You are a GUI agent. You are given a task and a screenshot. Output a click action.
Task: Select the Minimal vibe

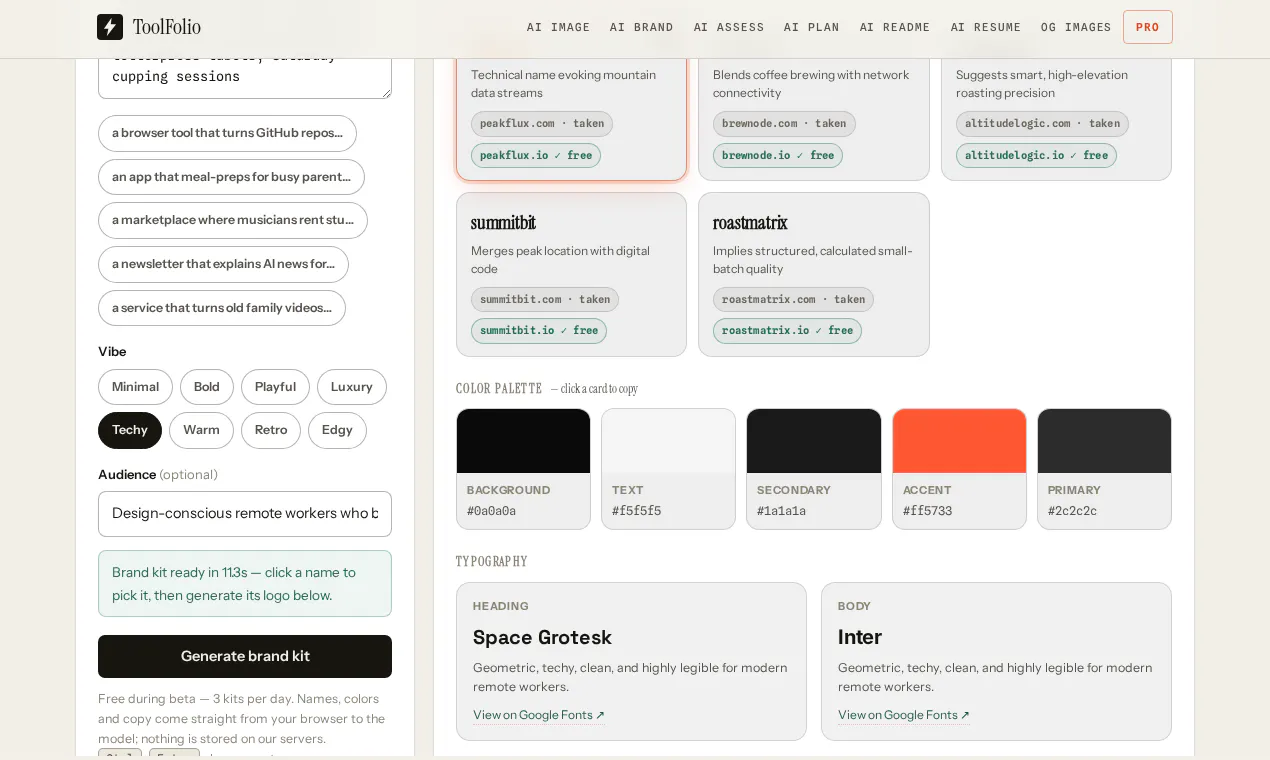point(135,387)
